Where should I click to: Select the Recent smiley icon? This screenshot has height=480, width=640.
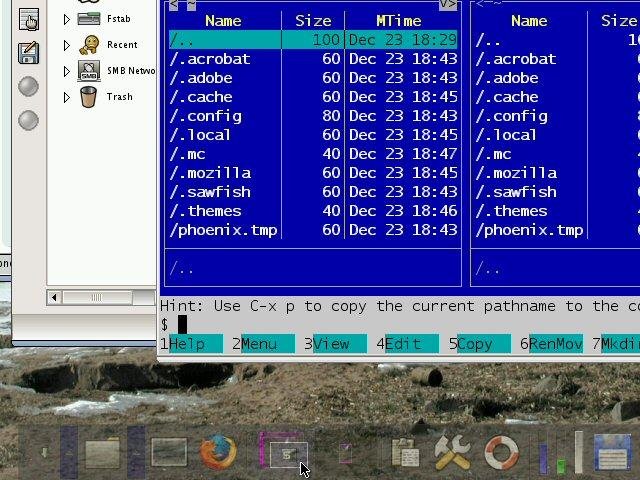[89, 44]
